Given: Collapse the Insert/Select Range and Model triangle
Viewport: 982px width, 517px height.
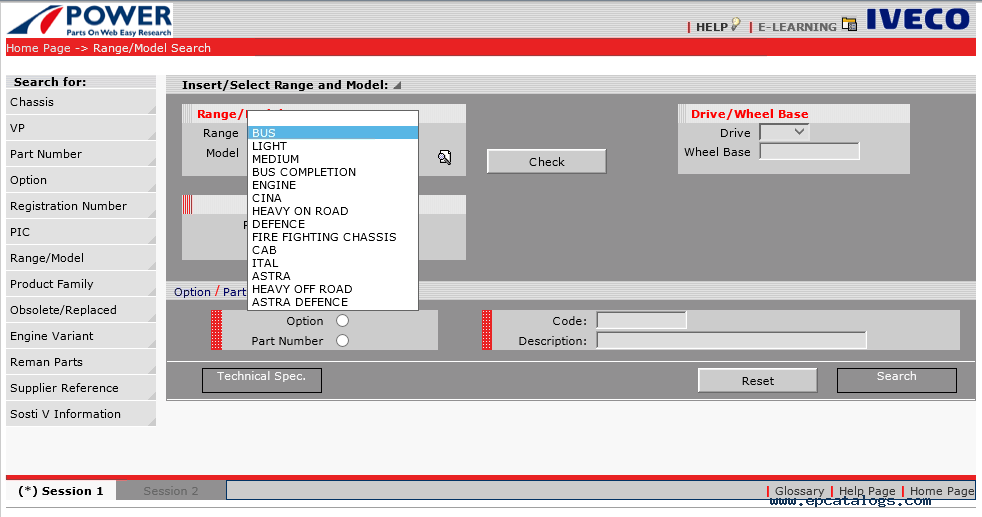Looking at the screenshot, I should (x=397, y=85).
